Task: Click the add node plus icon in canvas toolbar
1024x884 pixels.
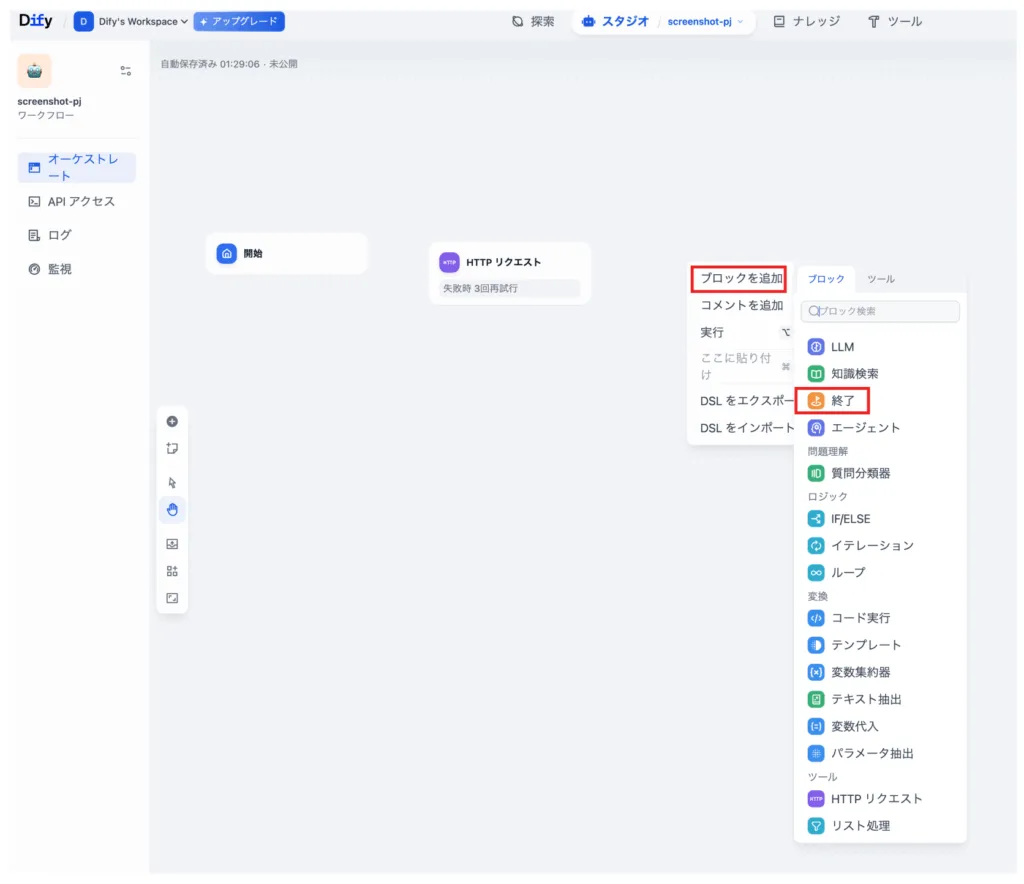Action: [x=172, y=422]
